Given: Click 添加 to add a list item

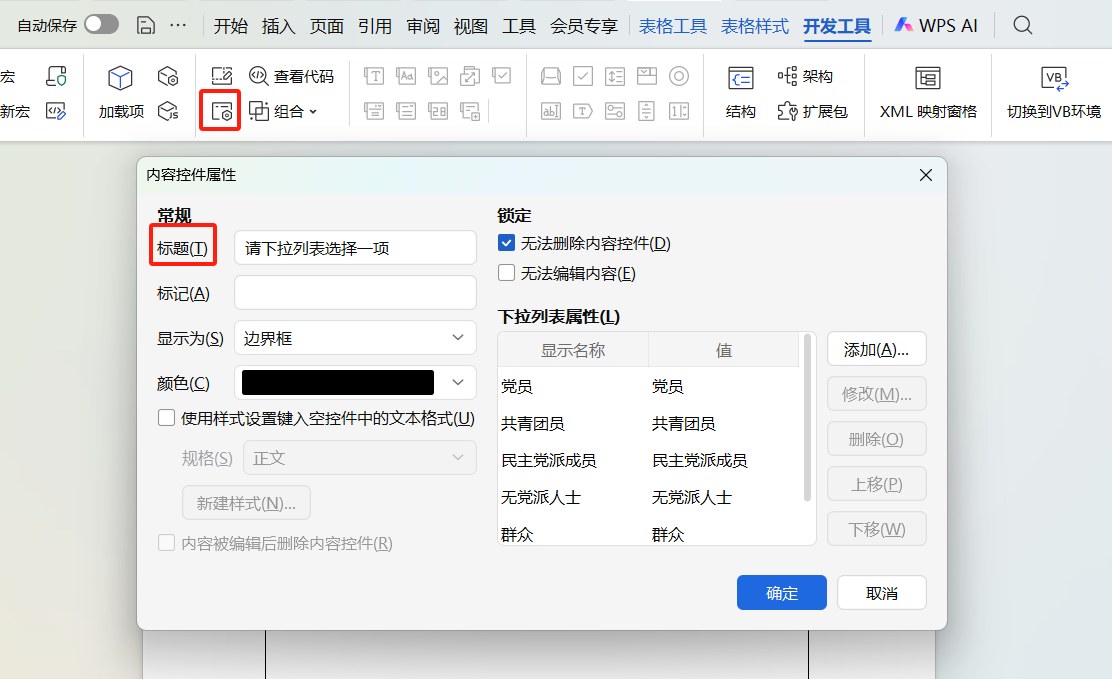Looking at the screenshot, I should 876,348.
